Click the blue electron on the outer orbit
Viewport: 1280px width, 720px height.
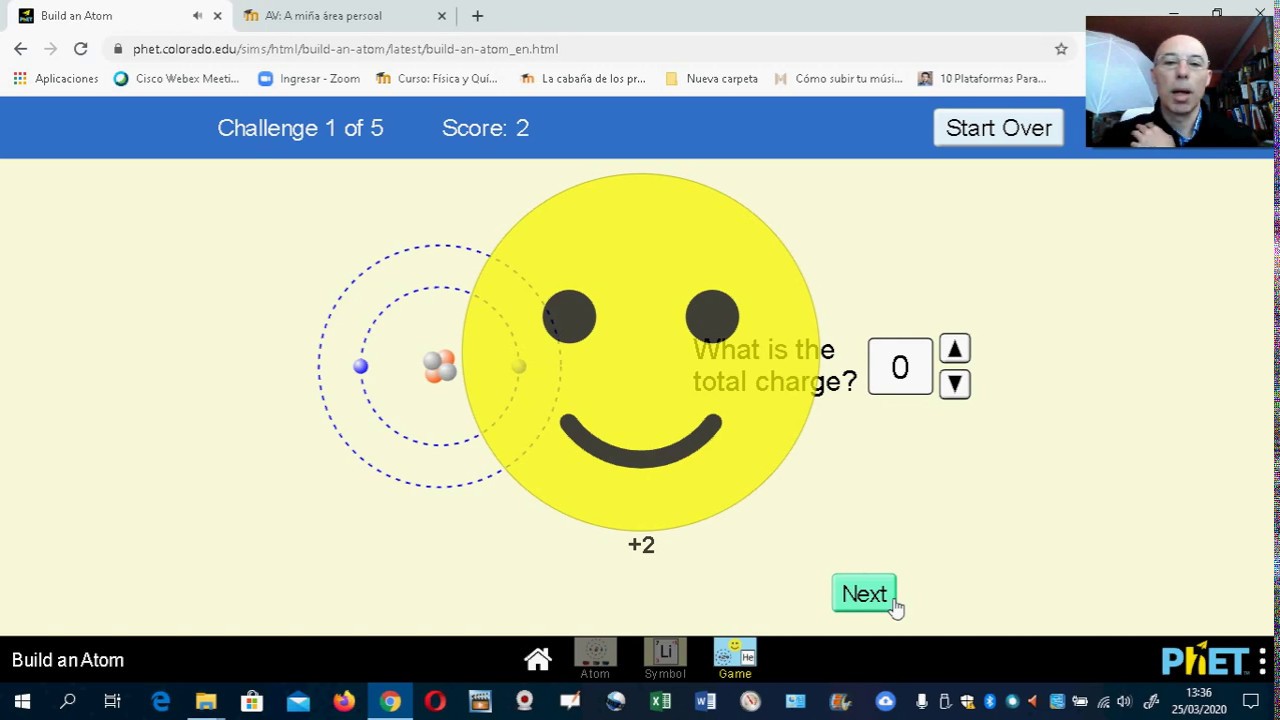[x=361, y=367]
